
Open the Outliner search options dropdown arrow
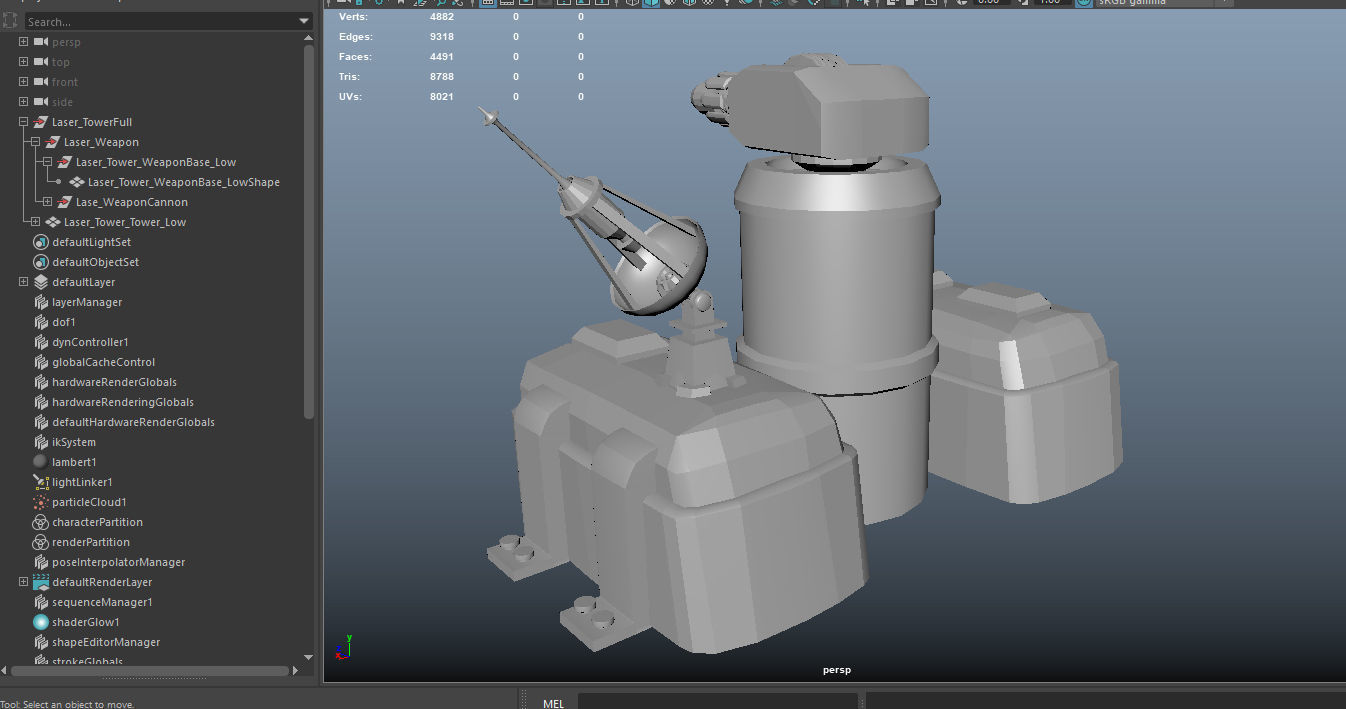coord(305,21)
